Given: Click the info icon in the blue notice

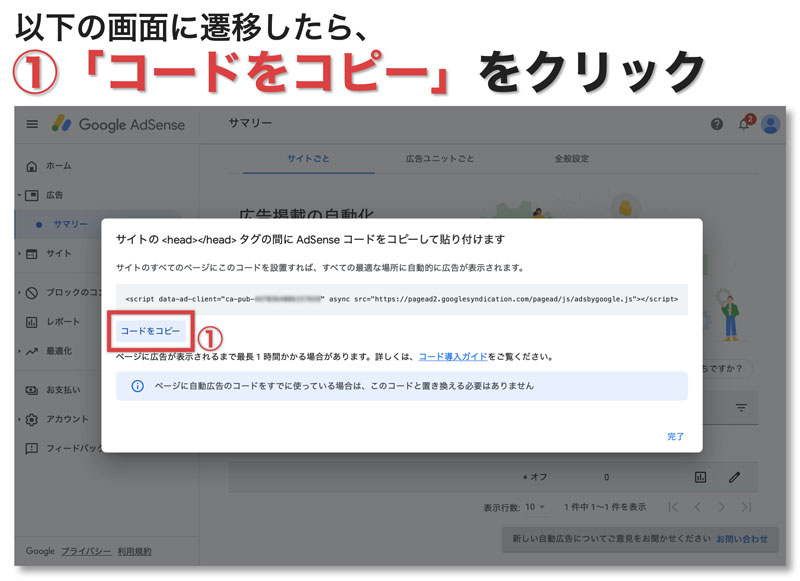Looking at the screenshot, I should pyautogui.click(x=137, y=386).
